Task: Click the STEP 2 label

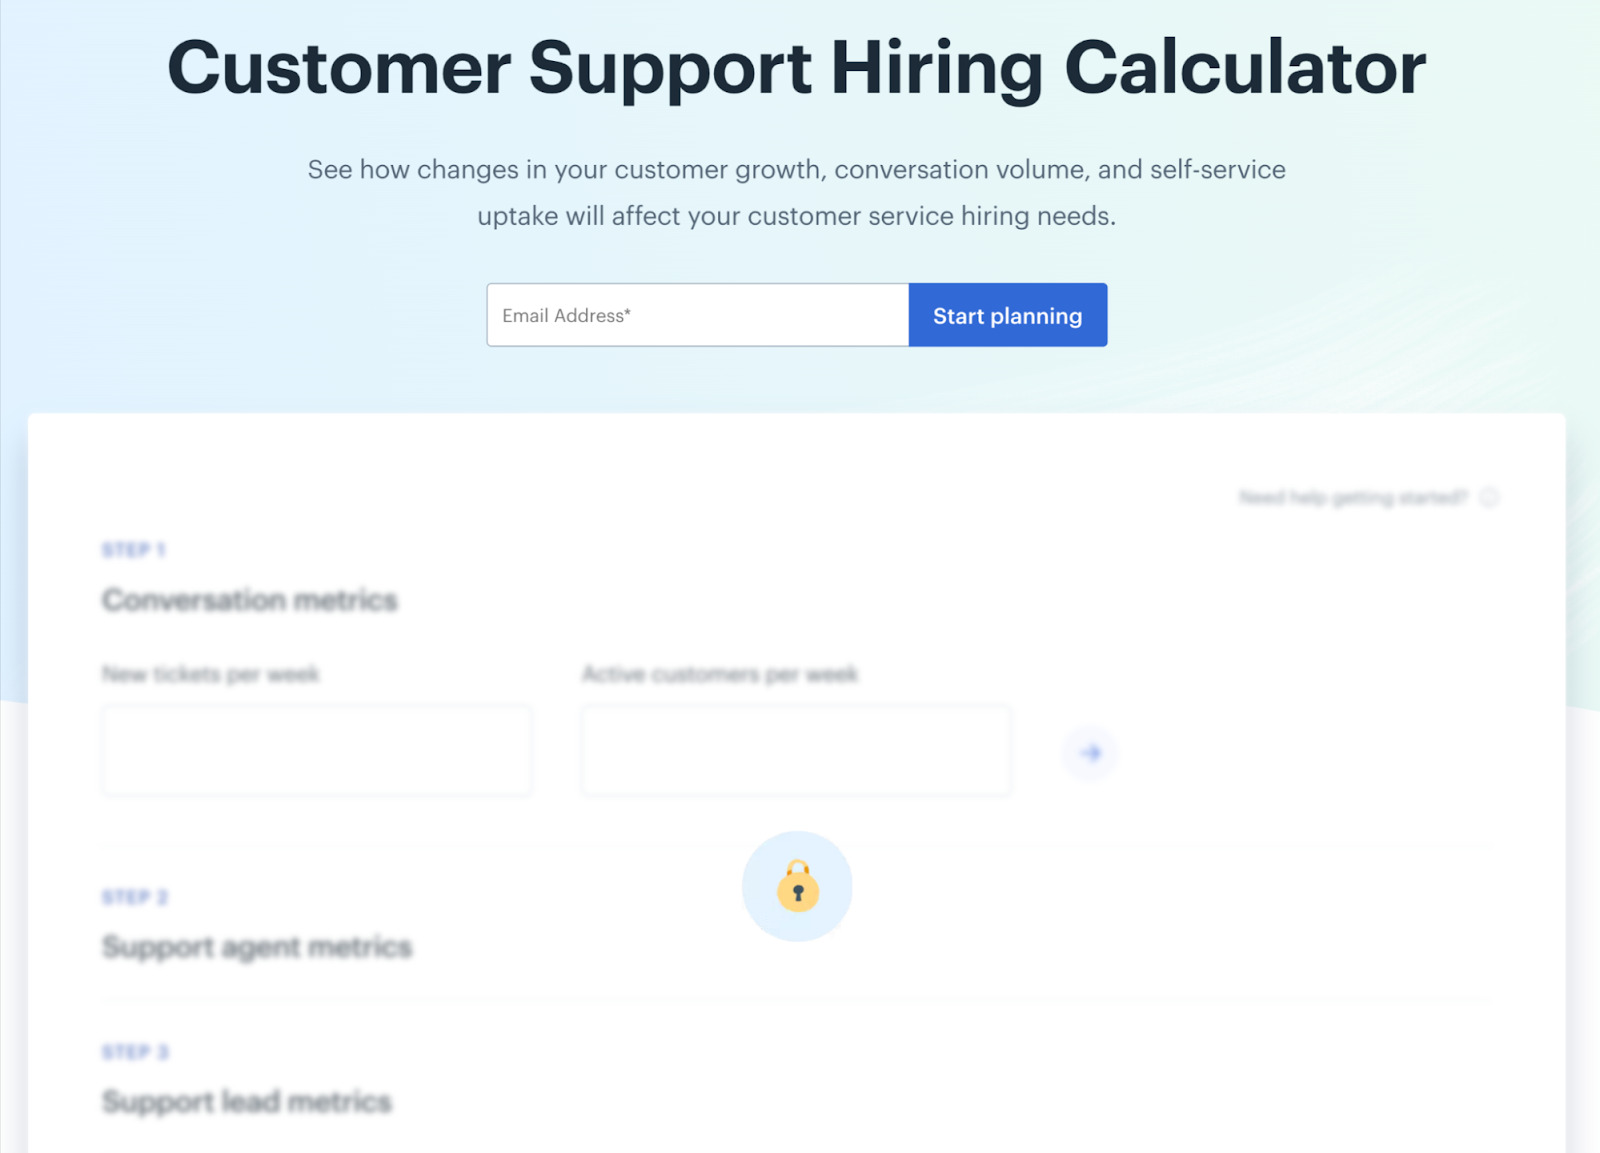Action: [134, 896]
